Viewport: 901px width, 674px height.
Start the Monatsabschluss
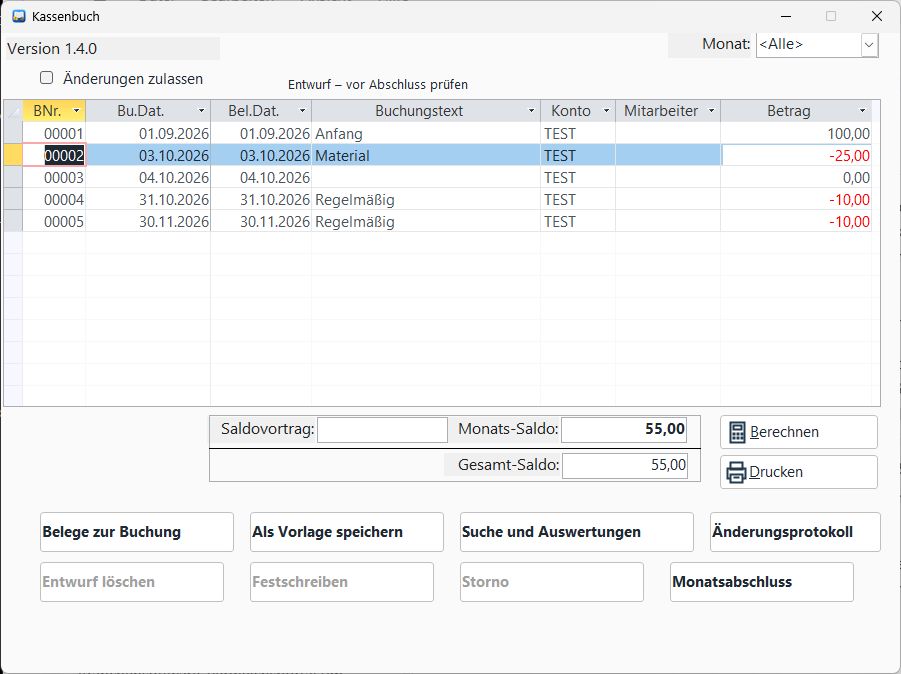point(762,582)
